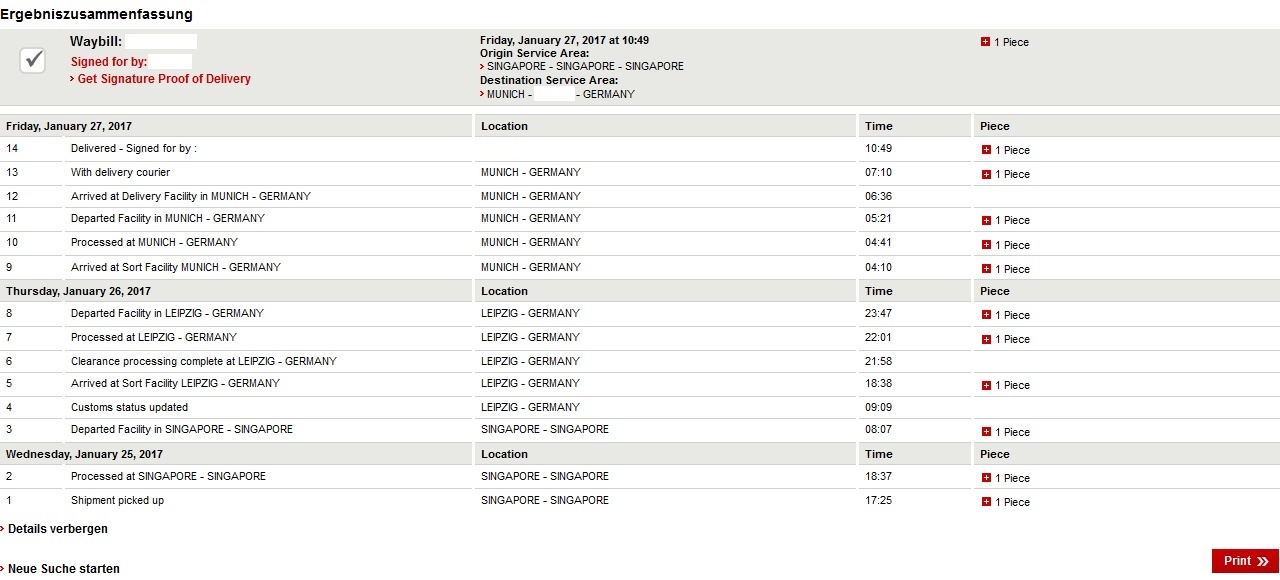Click plus icon for Processed at MUNICH row
Viewport: 1280px width, 580px height.
(x=986, y=245)
